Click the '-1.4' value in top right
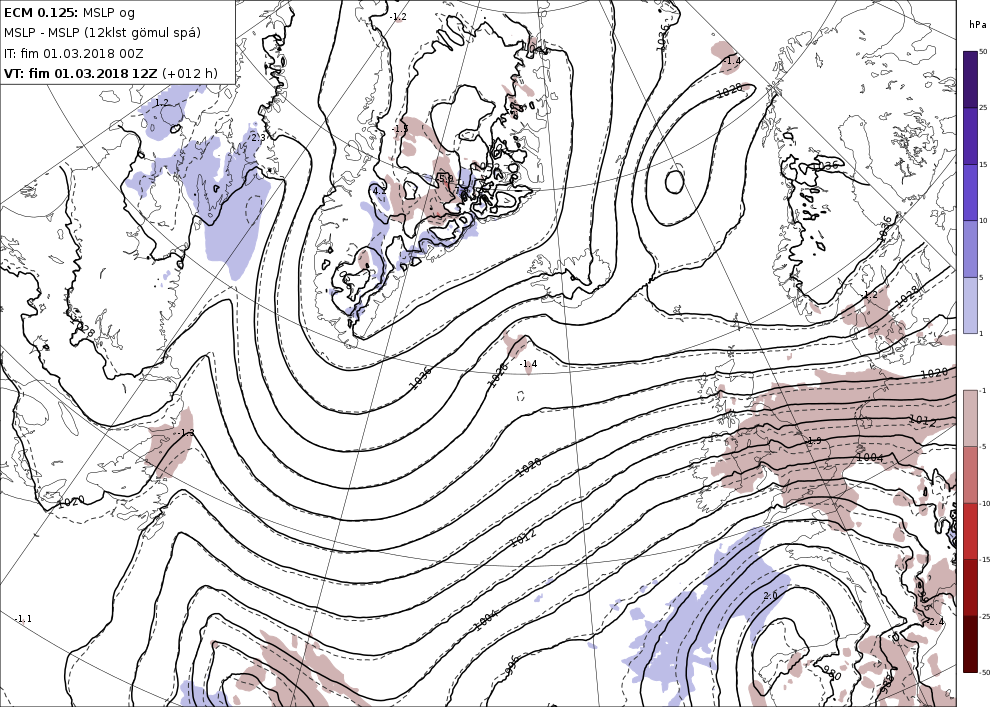 [733, 61]
